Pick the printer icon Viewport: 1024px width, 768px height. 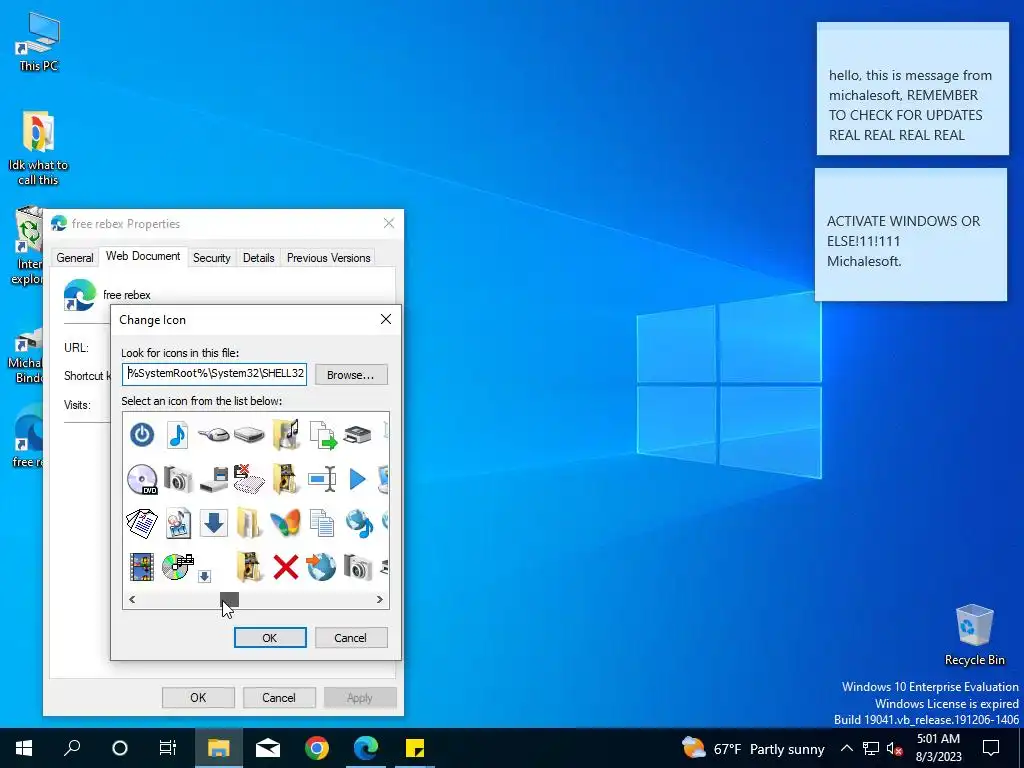coord(357,434)
